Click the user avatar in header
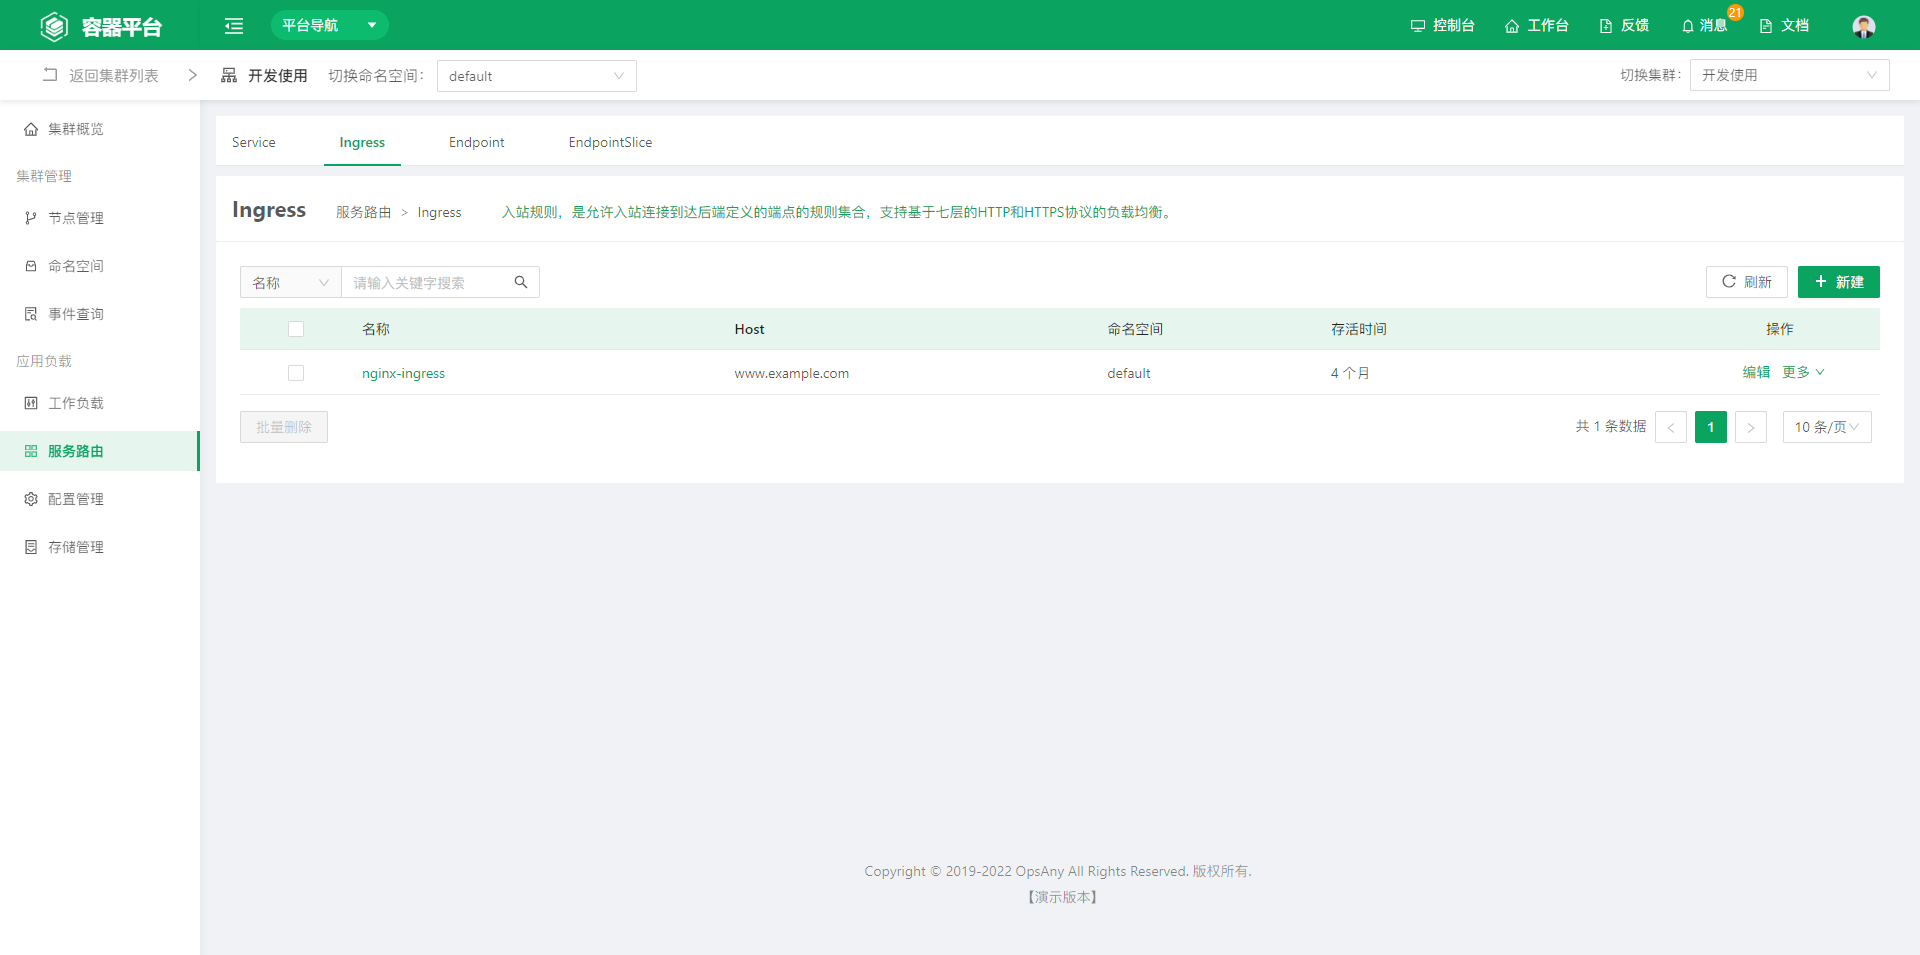Screen dimensions: 1920x955 [1863, 26]
